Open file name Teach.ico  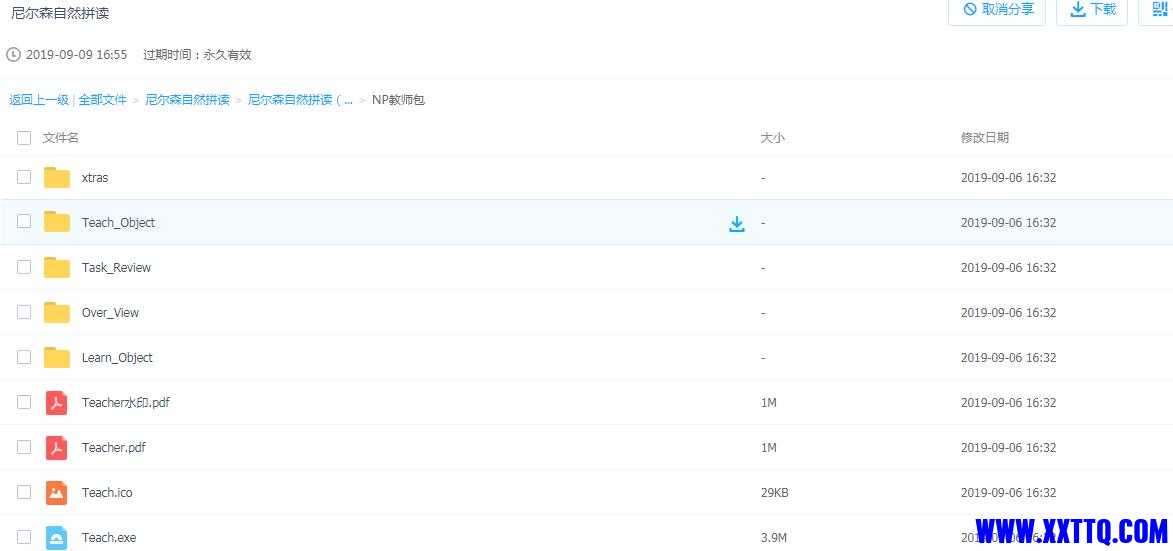tap(107, 492)
